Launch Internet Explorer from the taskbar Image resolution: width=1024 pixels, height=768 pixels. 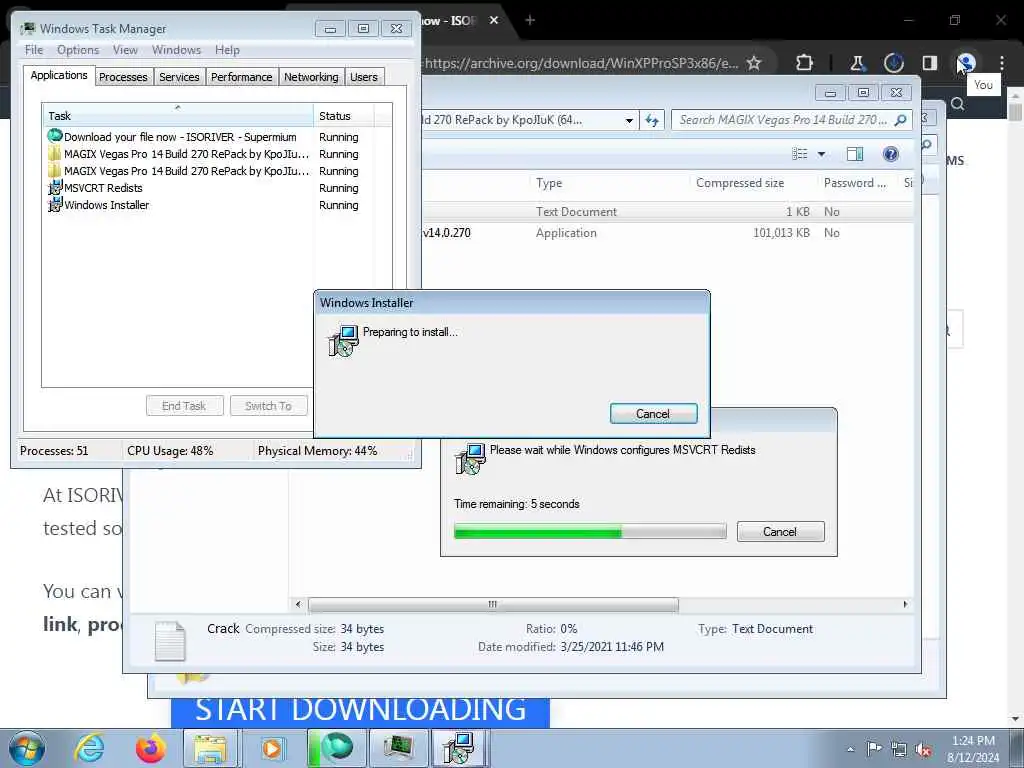click(89, 748)
